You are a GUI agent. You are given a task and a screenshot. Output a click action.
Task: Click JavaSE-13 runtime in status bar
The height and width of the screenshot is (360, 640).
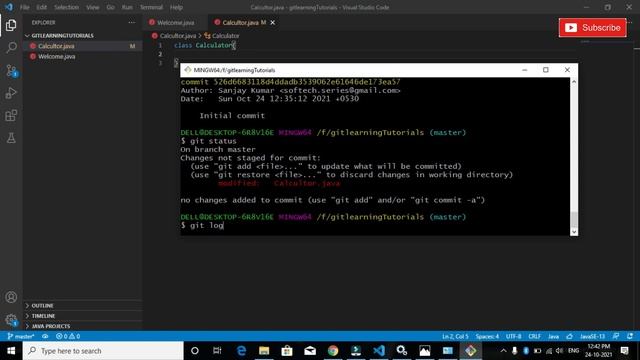click(592, 336)
